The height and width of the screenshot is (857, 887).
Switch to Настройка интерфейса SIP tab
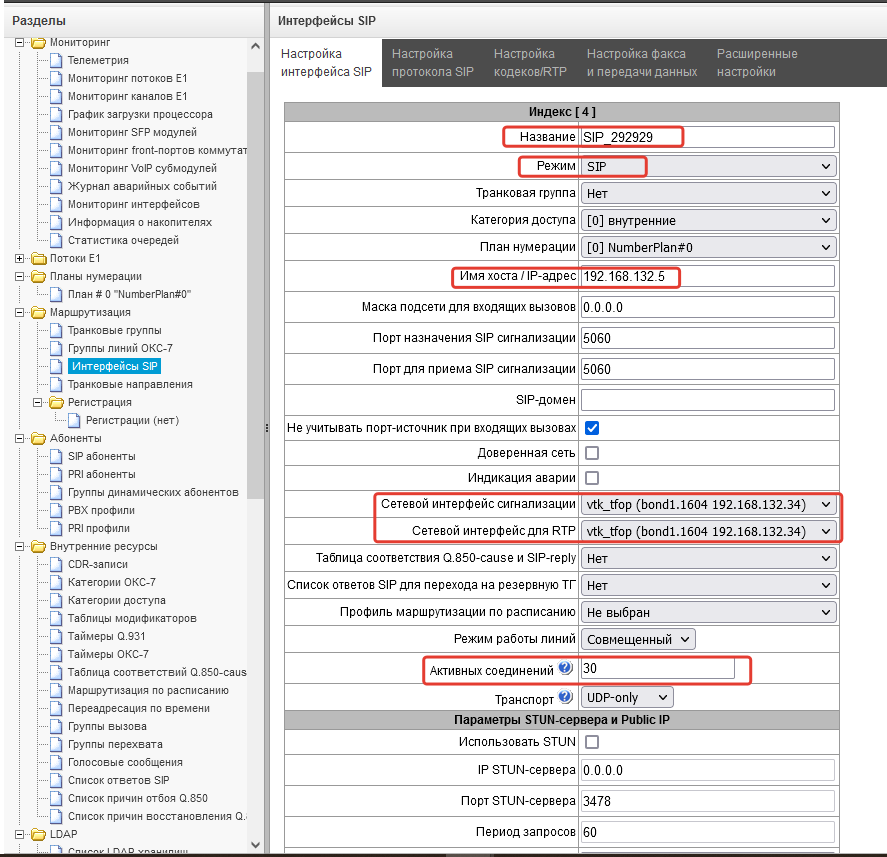326,63
